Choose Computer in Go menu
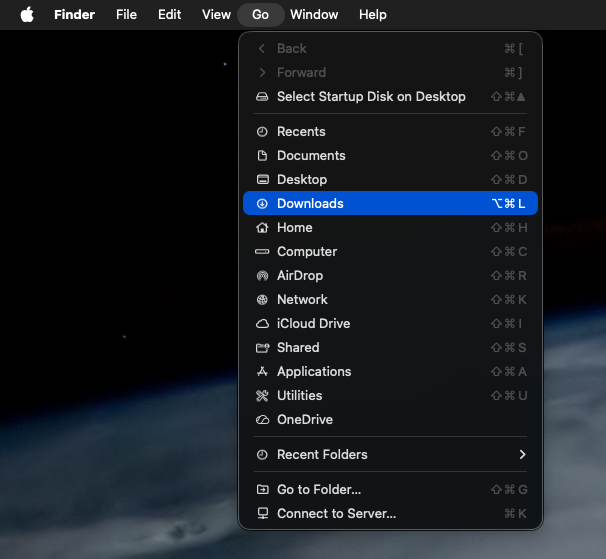Screen dimensions: 606x559 390,252
